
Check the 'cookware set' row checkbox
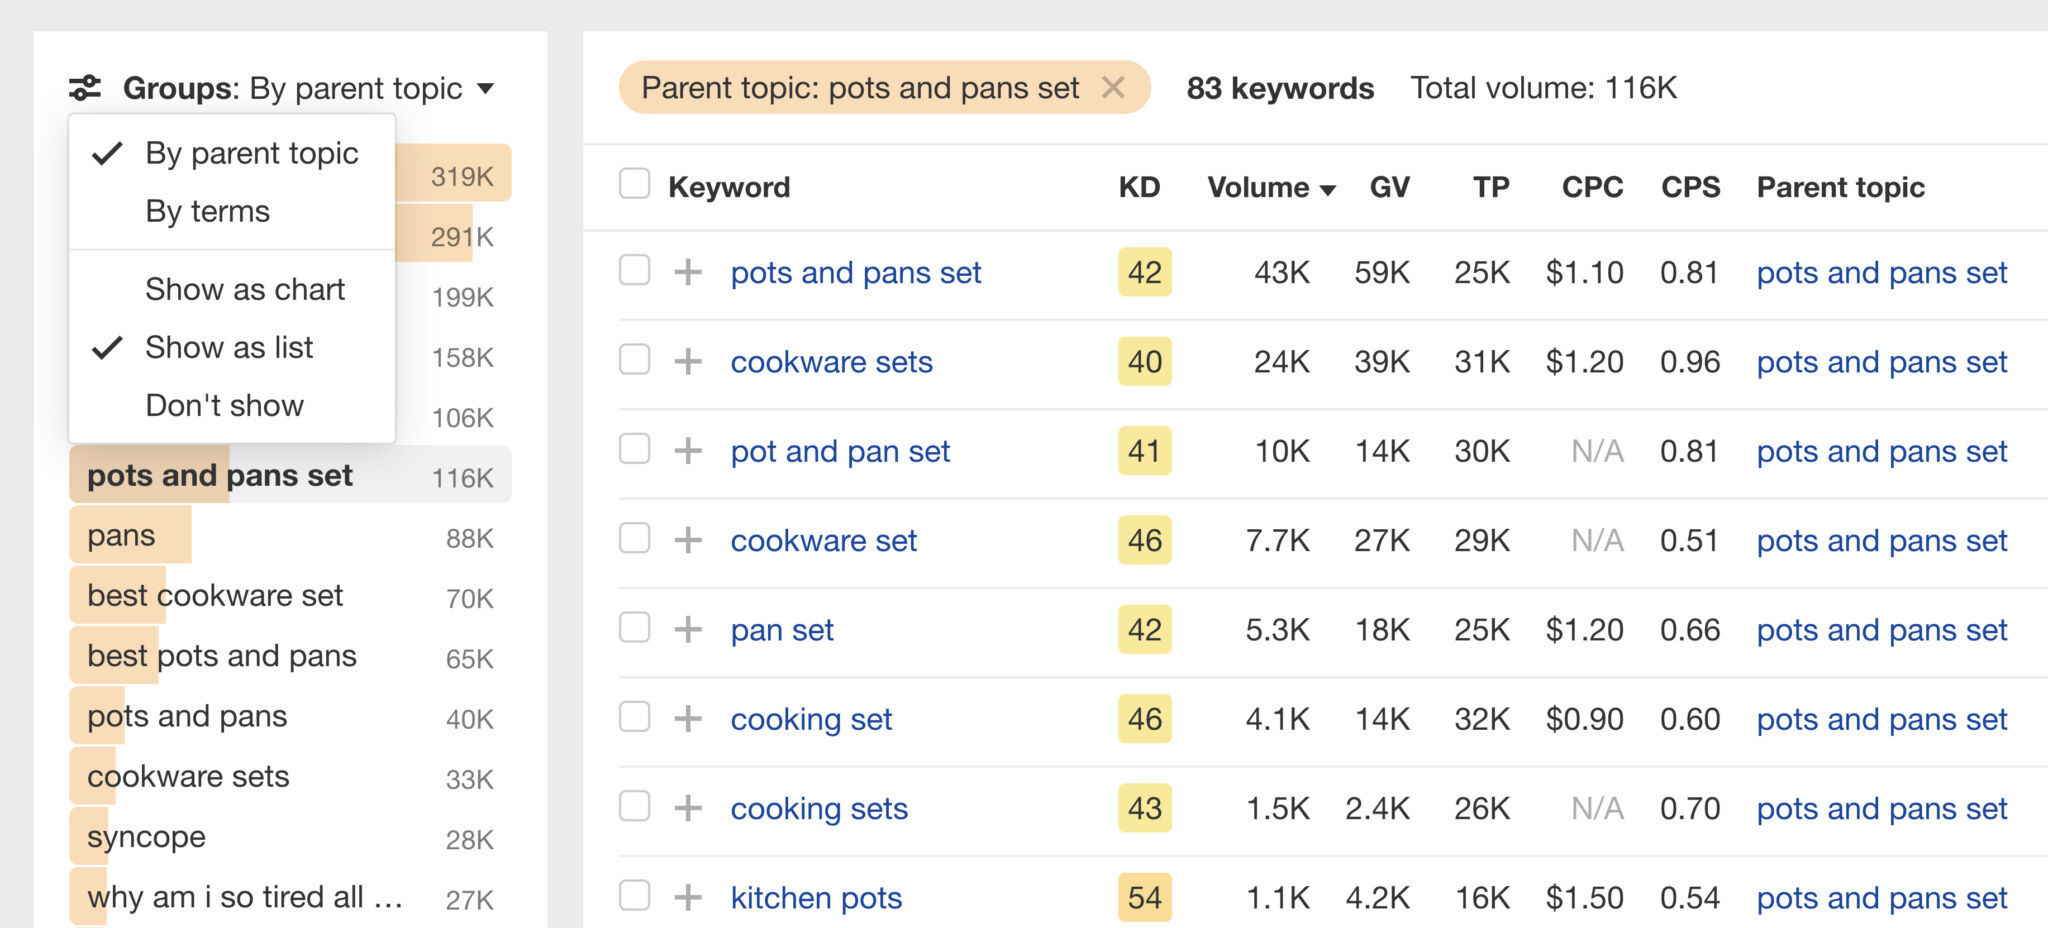[634, 540]
